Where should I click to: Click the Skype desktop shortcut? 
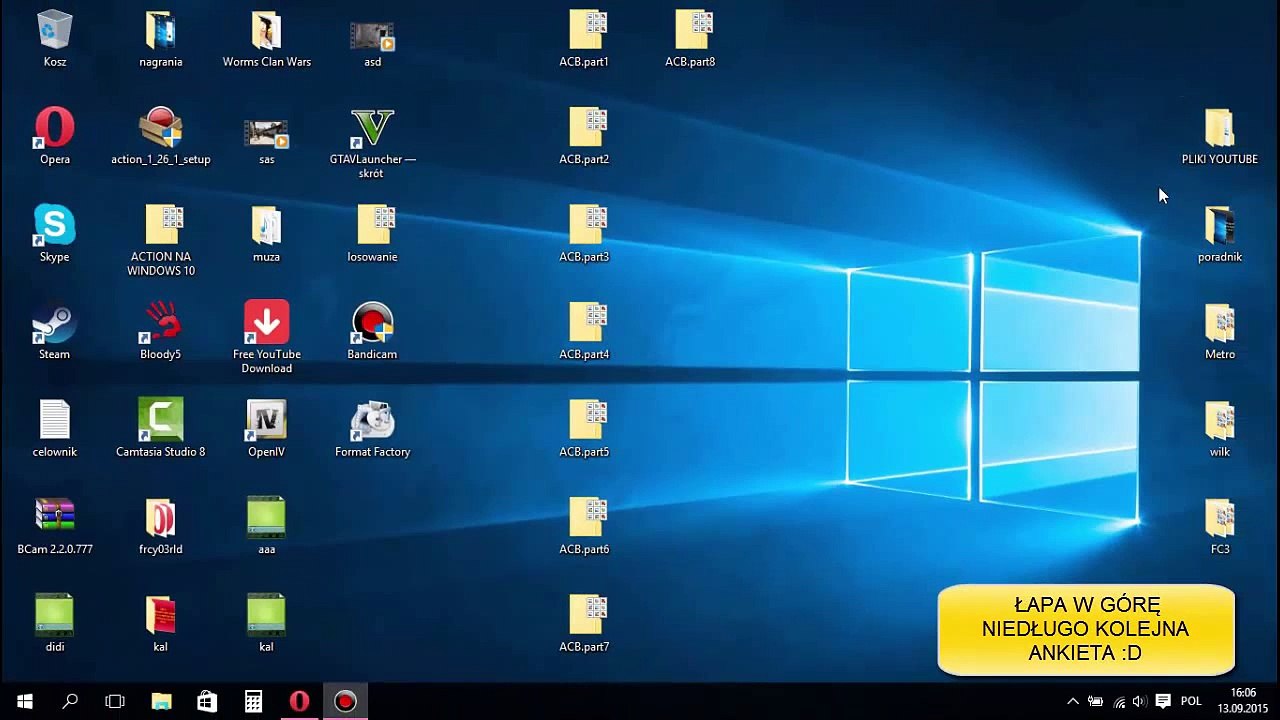coord(54,225)
